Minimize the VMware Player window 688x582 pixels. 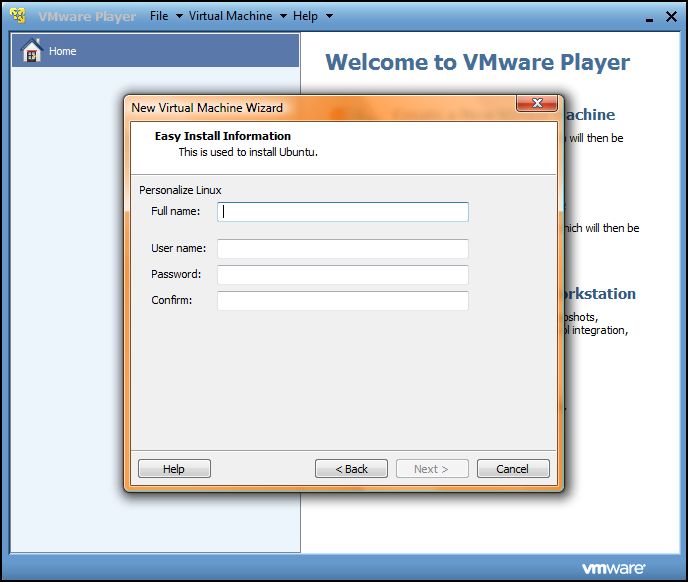tap(649, 18)
